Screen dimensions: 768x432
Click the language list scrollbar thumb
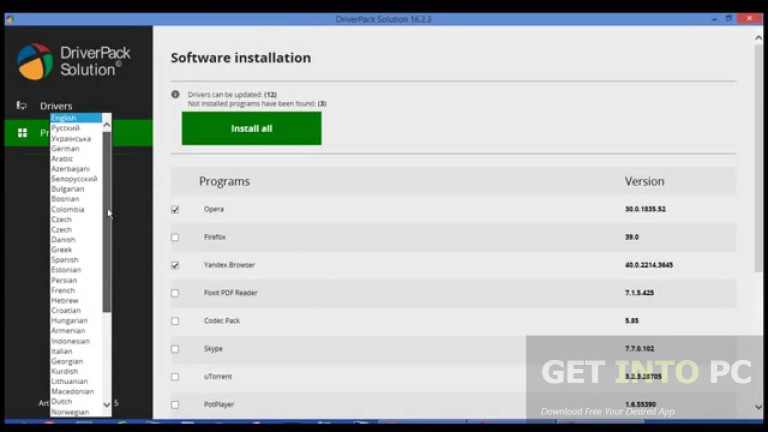pyautogui.click(x=107, y=221)
